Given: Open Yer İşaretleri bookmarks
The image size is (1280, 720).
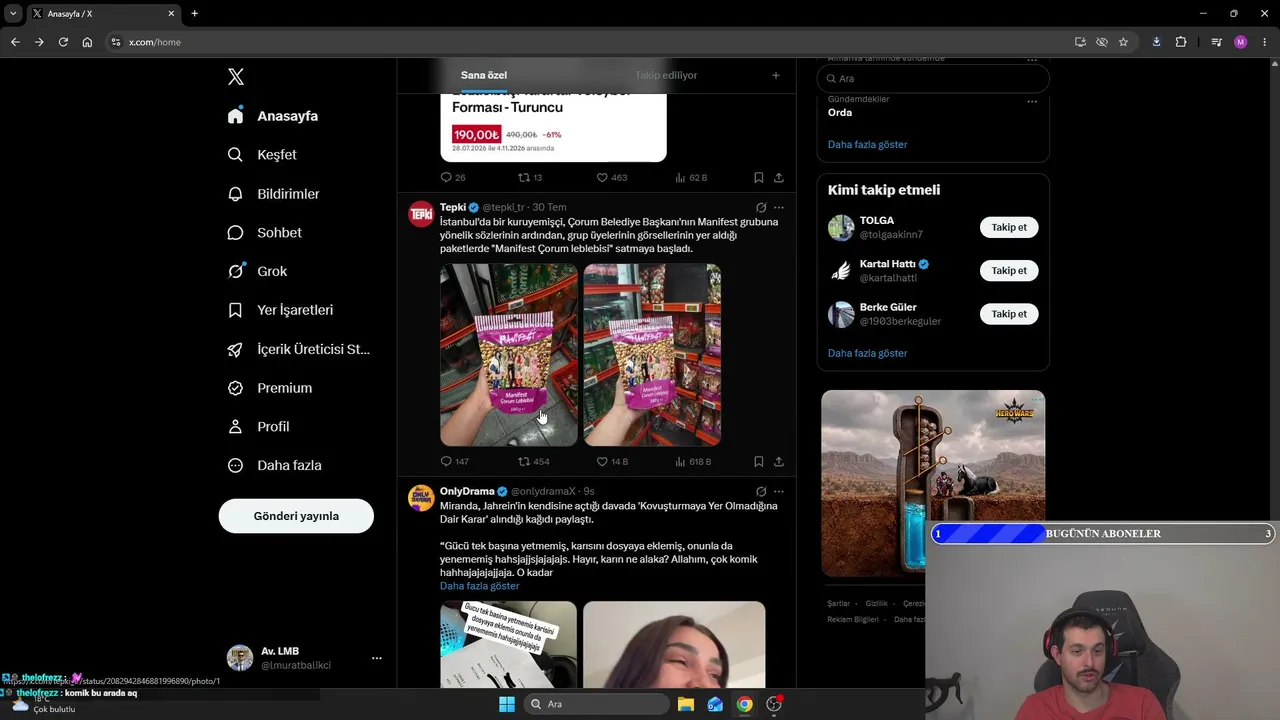Looking at the screenshot, I should (x=281, y=310).
